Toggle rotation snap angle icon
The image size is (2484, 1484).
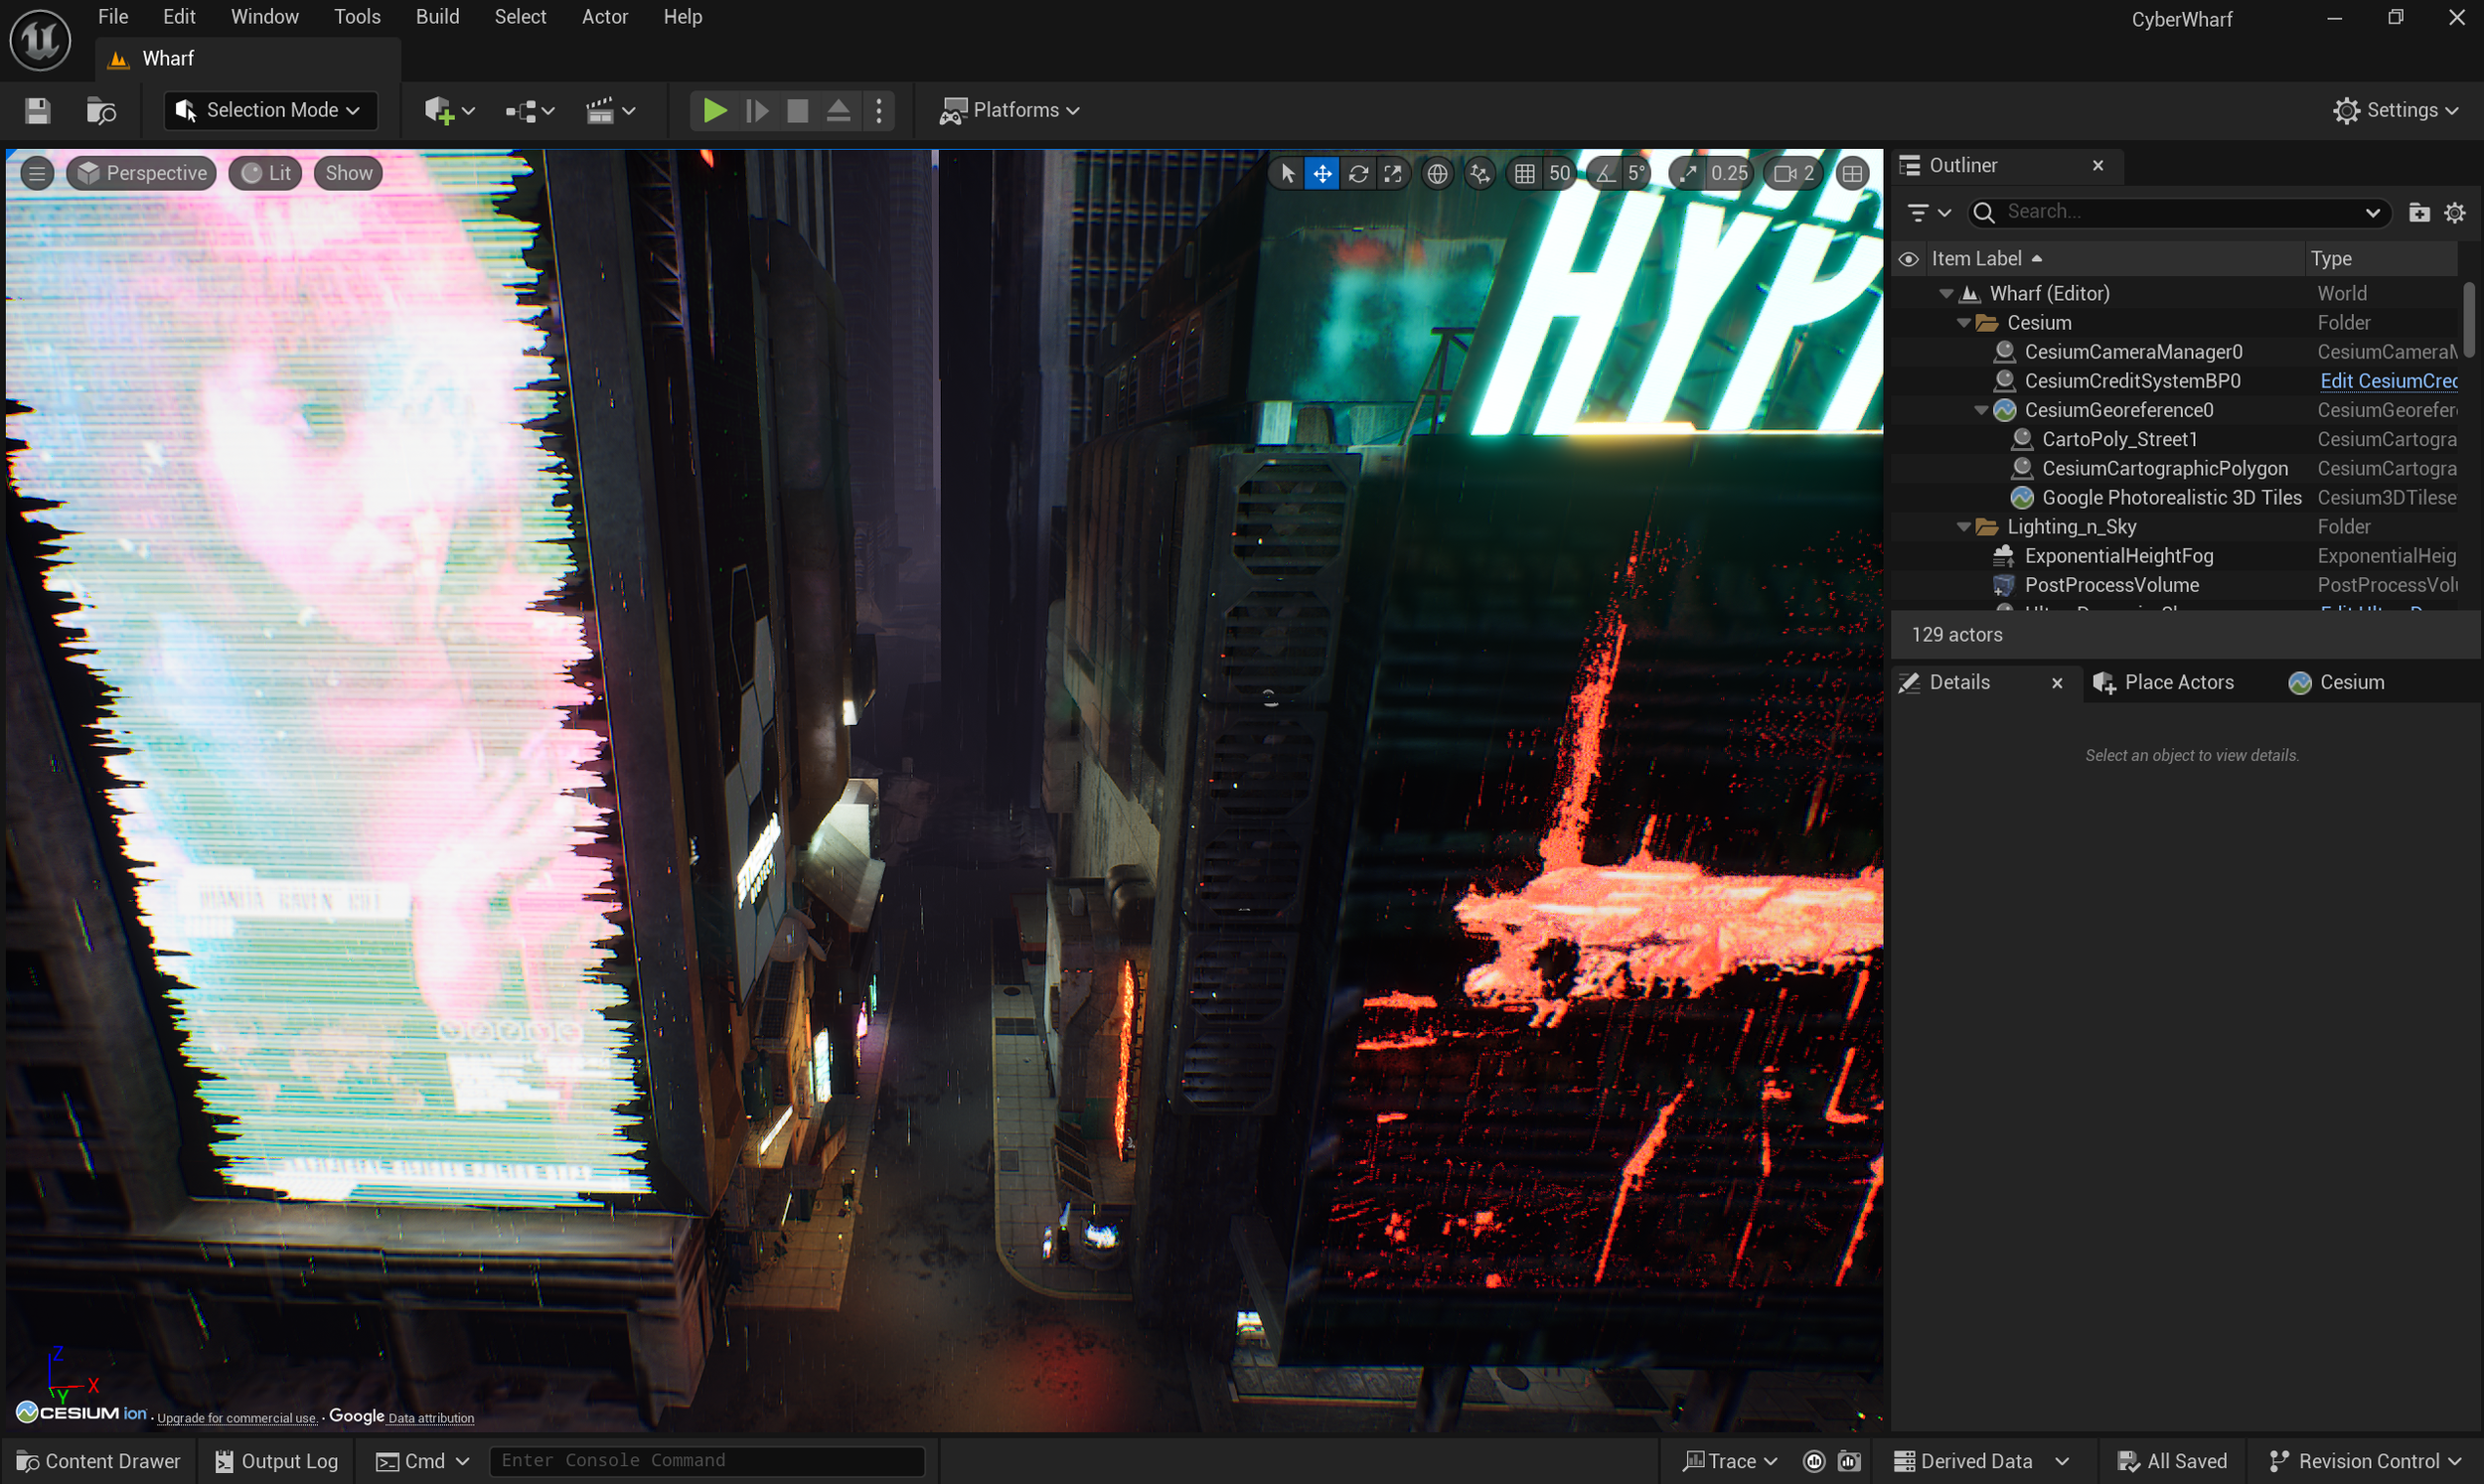[x=1605, y=173]
